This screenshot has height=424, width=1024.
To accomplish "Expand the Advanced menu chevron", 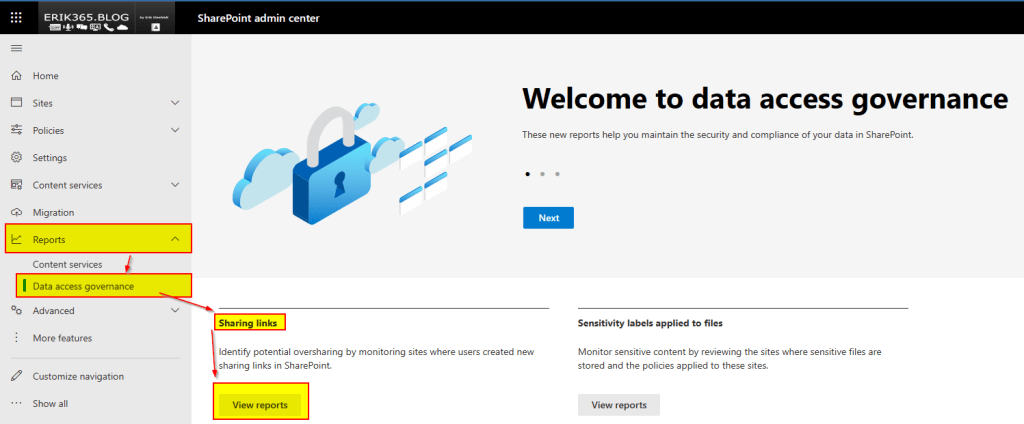I will 175,311.
